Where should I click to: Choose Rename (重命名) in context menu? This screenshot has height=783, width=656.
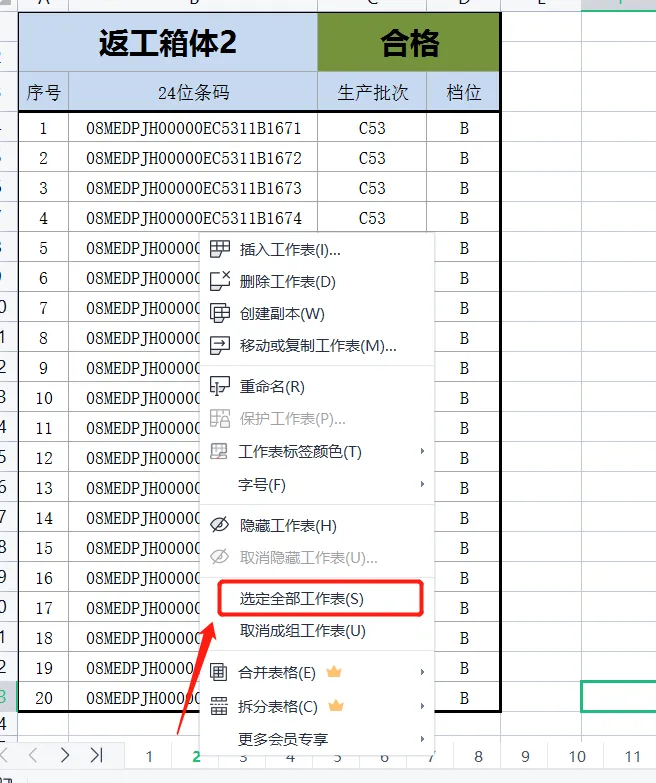pyautogui.click(x=317, y=387)
